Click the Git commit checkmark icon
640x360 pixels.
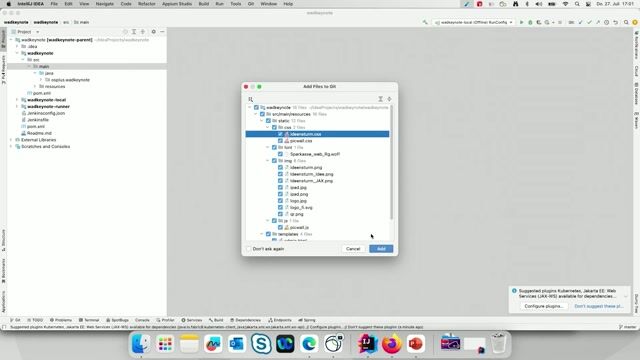pyautogui.click(x=589, y=22)
